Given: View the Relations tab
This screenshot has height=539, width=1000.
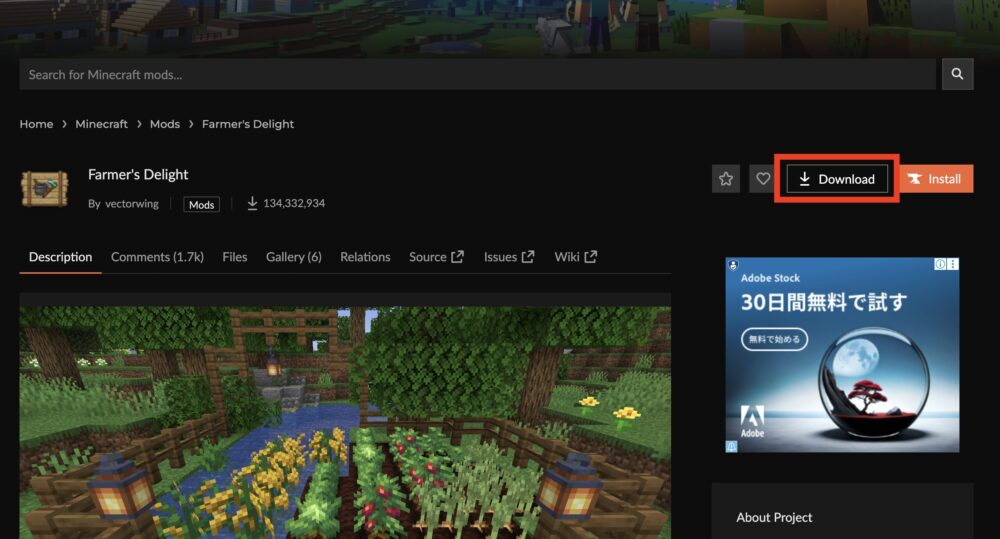Looking at the screenshot, I should click(365, 256).
